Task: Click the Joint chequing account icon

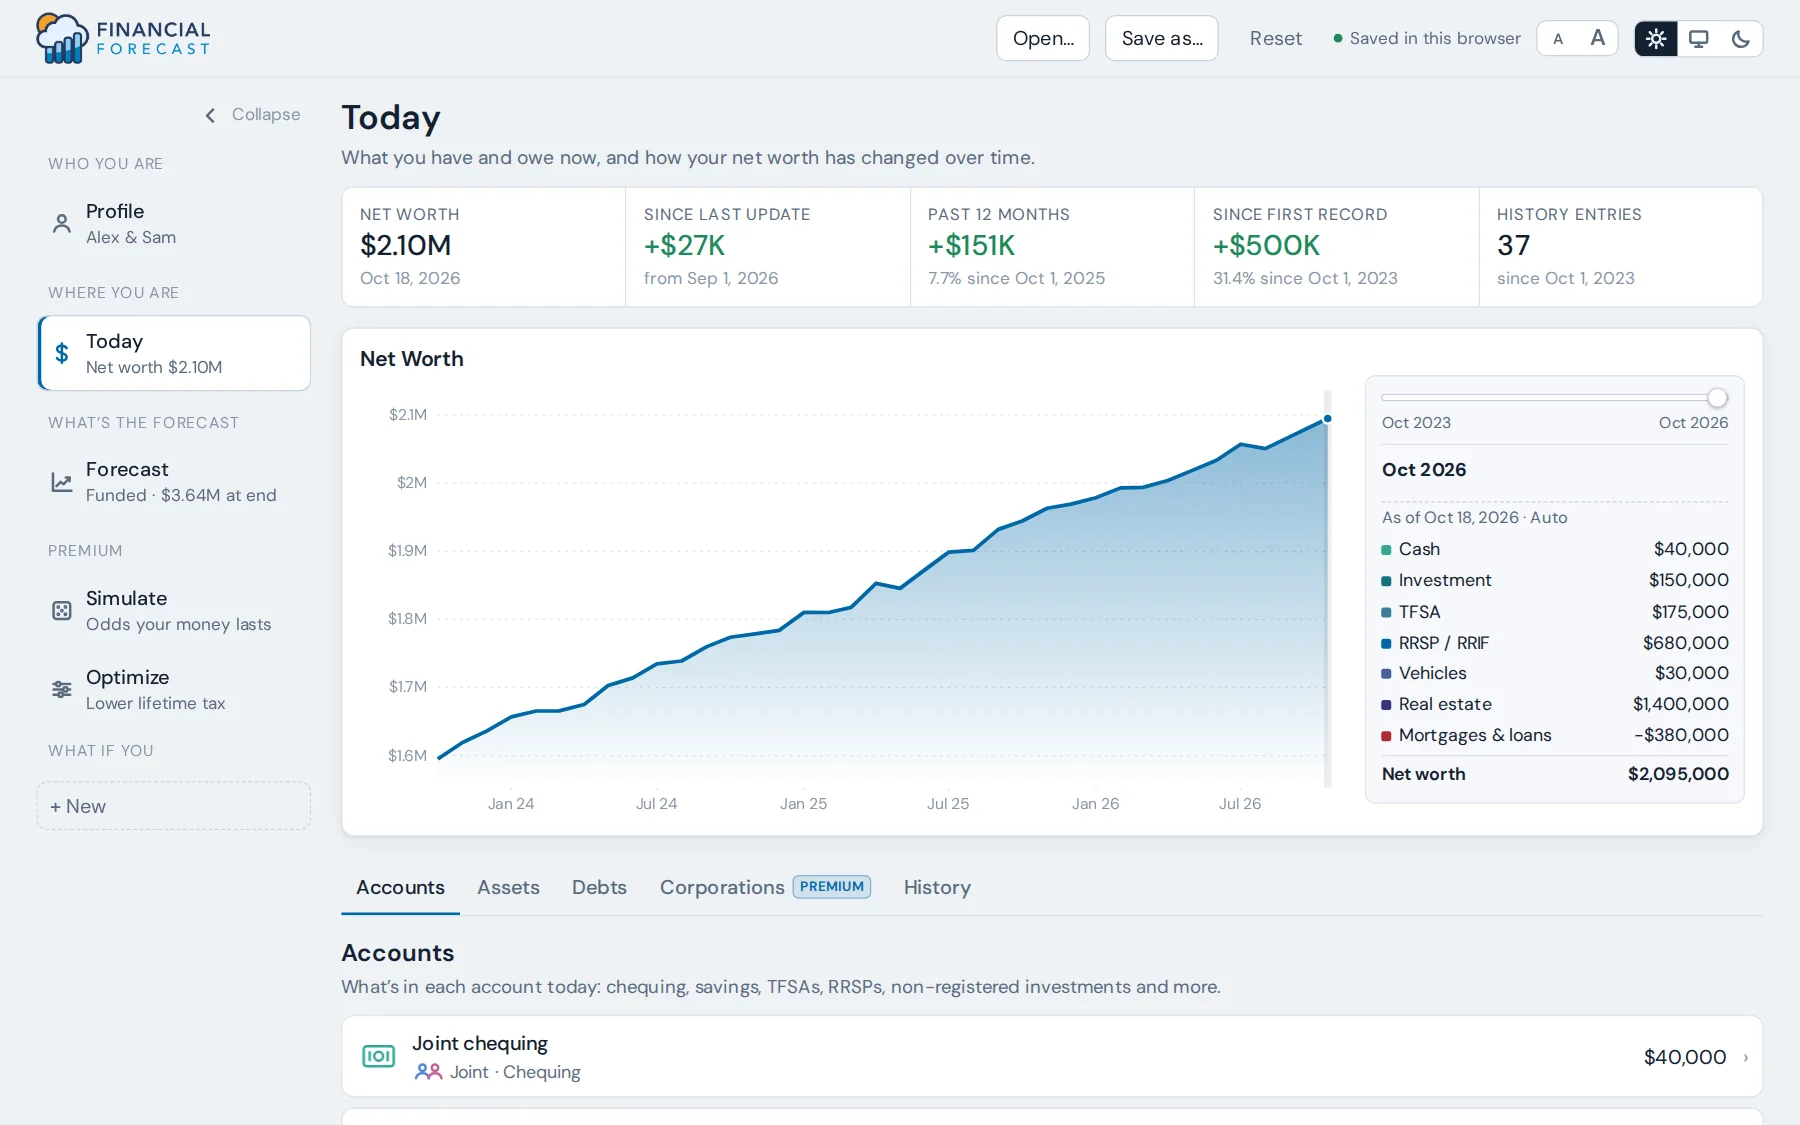Action: [x=378, y=1056]
